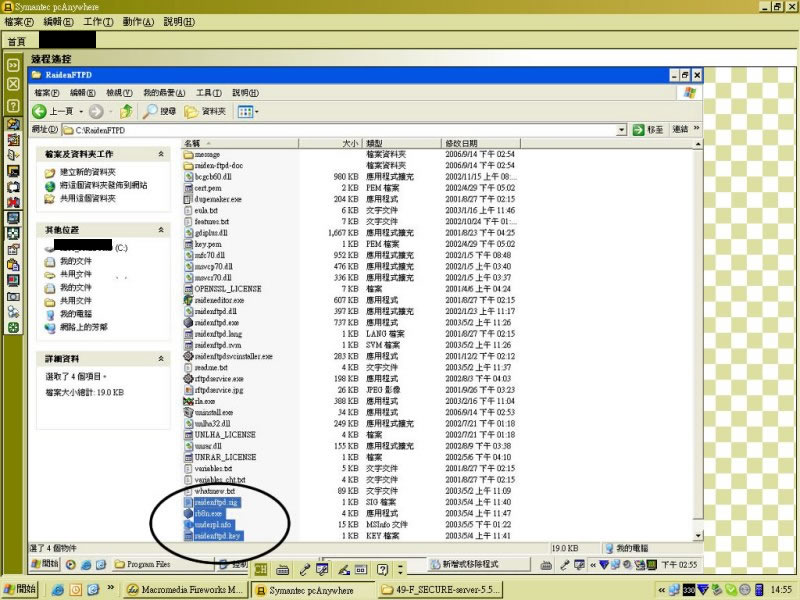Switch to the 首頁 tab
Viewport: 800px width, 600px height.
click(17, 41)
